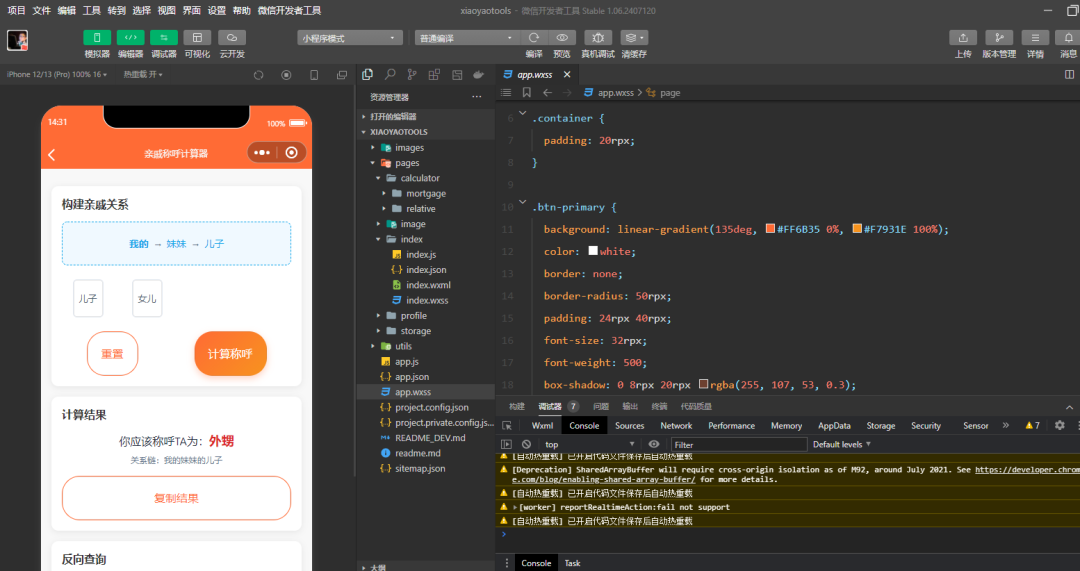1080x571 pixels.
Task: Open the Default levels dropdown
Action: coord(842,444)
